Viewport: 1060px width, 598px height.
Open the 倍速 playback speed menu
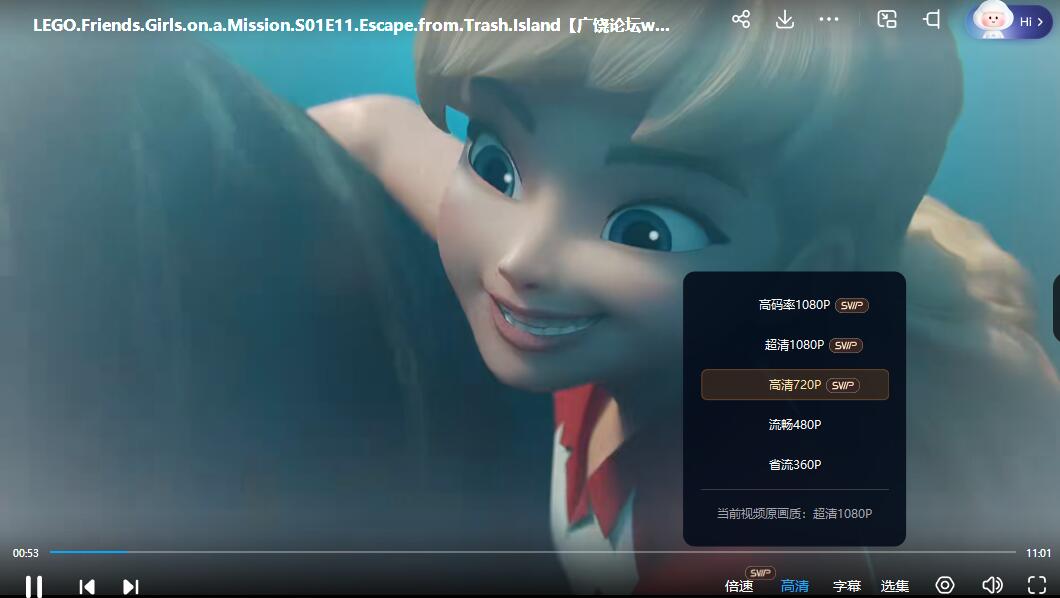coord(739,586)
